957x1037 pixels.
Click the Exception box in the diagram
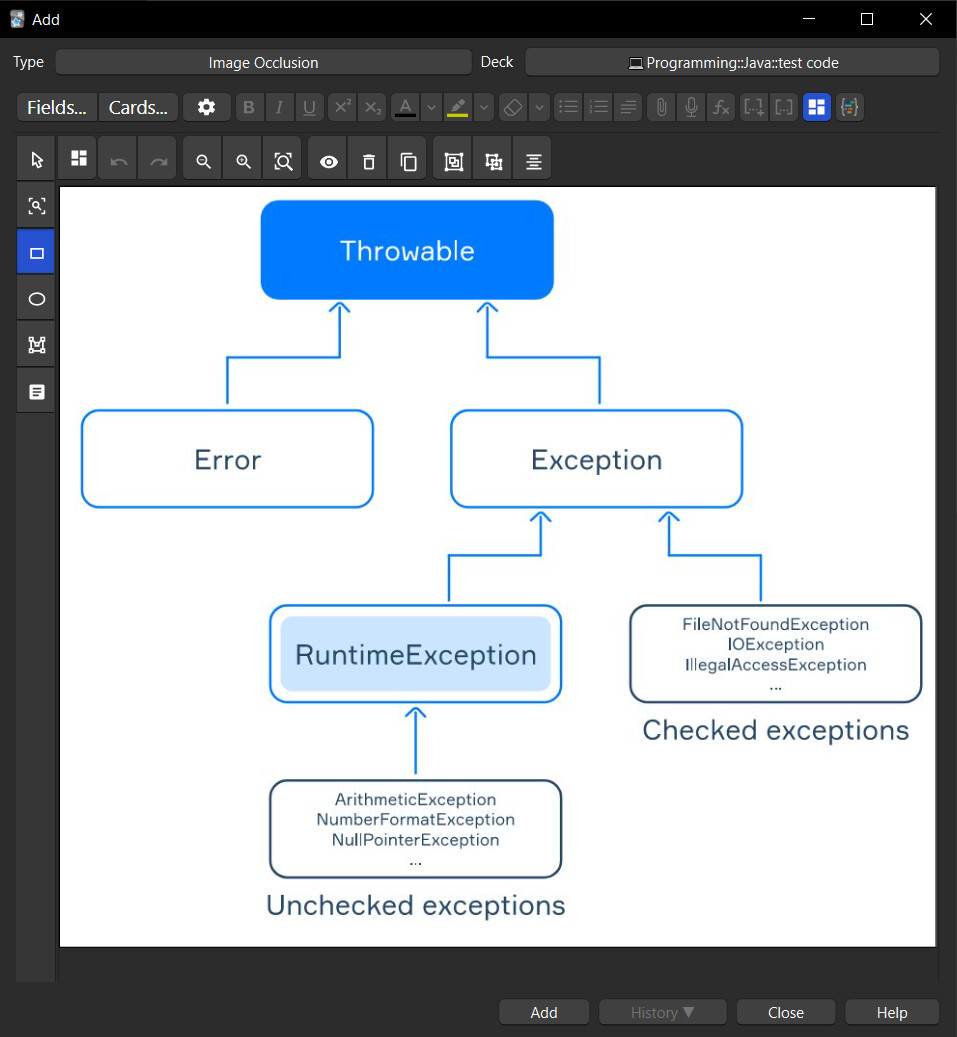click(597, 459)
